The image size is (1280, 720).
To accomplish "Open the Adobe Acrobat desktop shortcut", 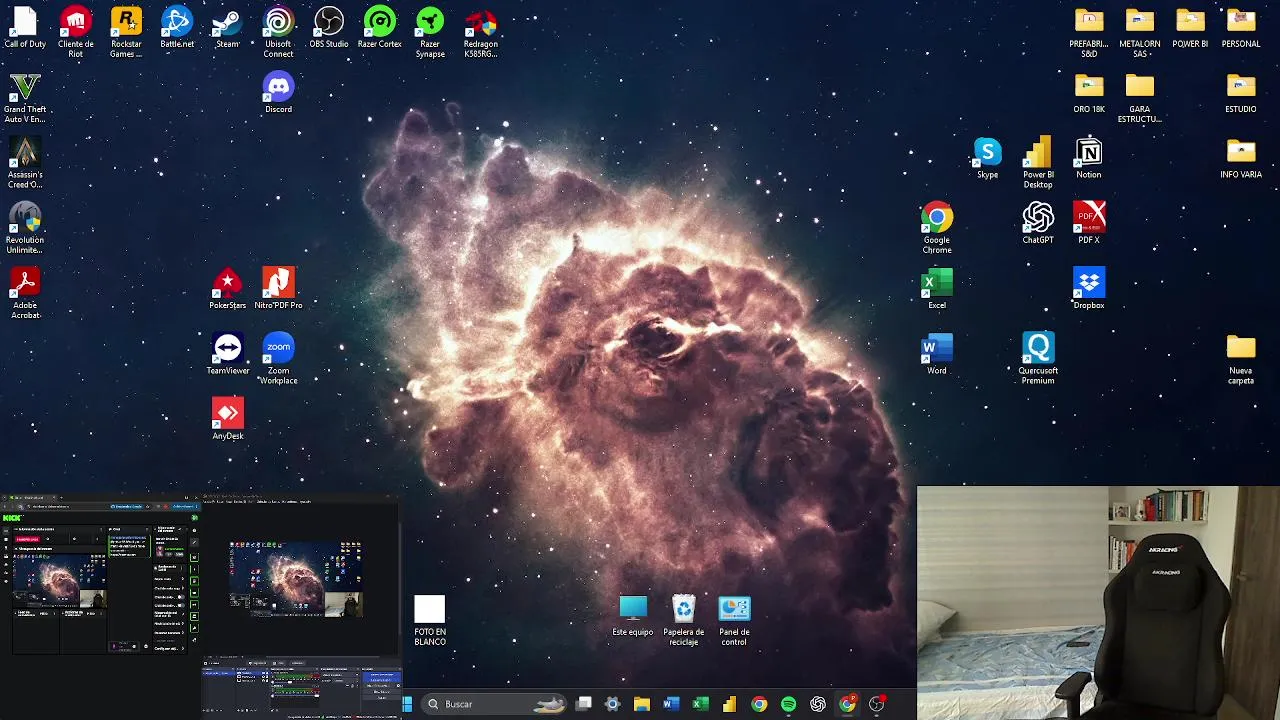I will pos(25,293).
